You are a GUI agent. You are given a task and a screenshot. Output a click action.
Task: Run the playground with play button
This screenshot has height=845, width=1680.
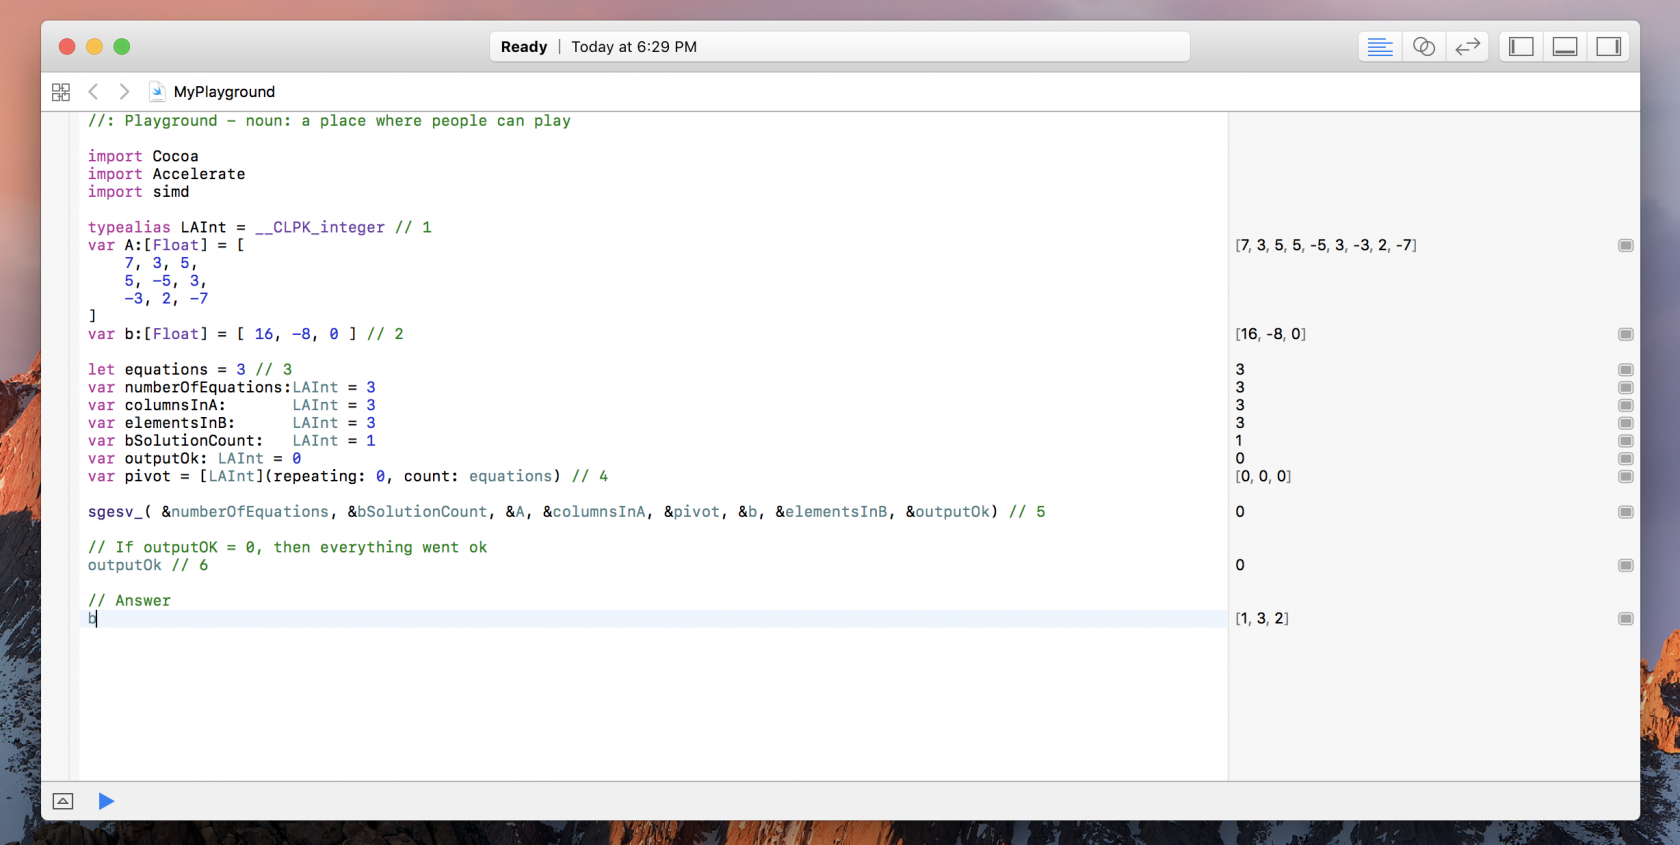106,801
